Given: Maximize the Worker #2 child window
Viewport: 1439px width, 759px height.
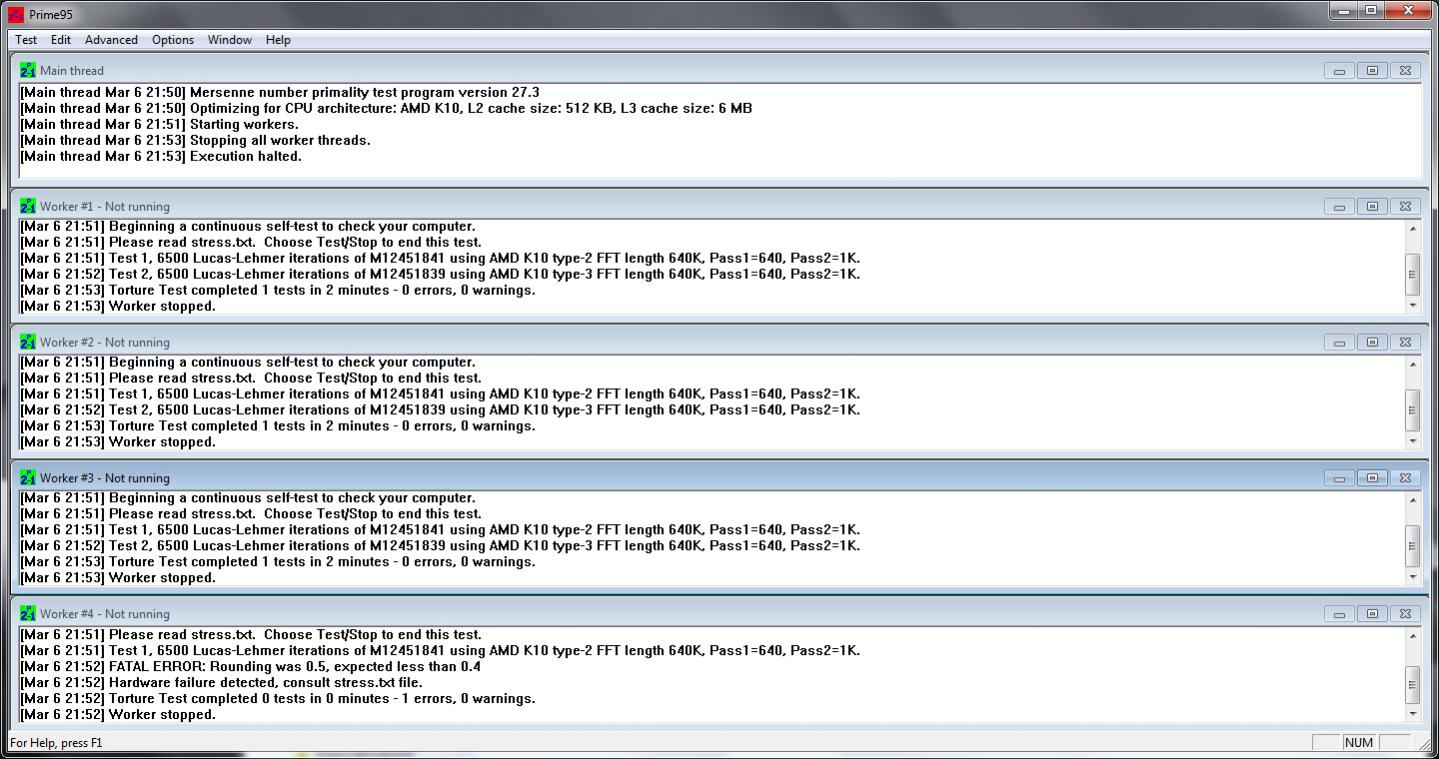Looking at the screenshot, I should point(1372,343).
